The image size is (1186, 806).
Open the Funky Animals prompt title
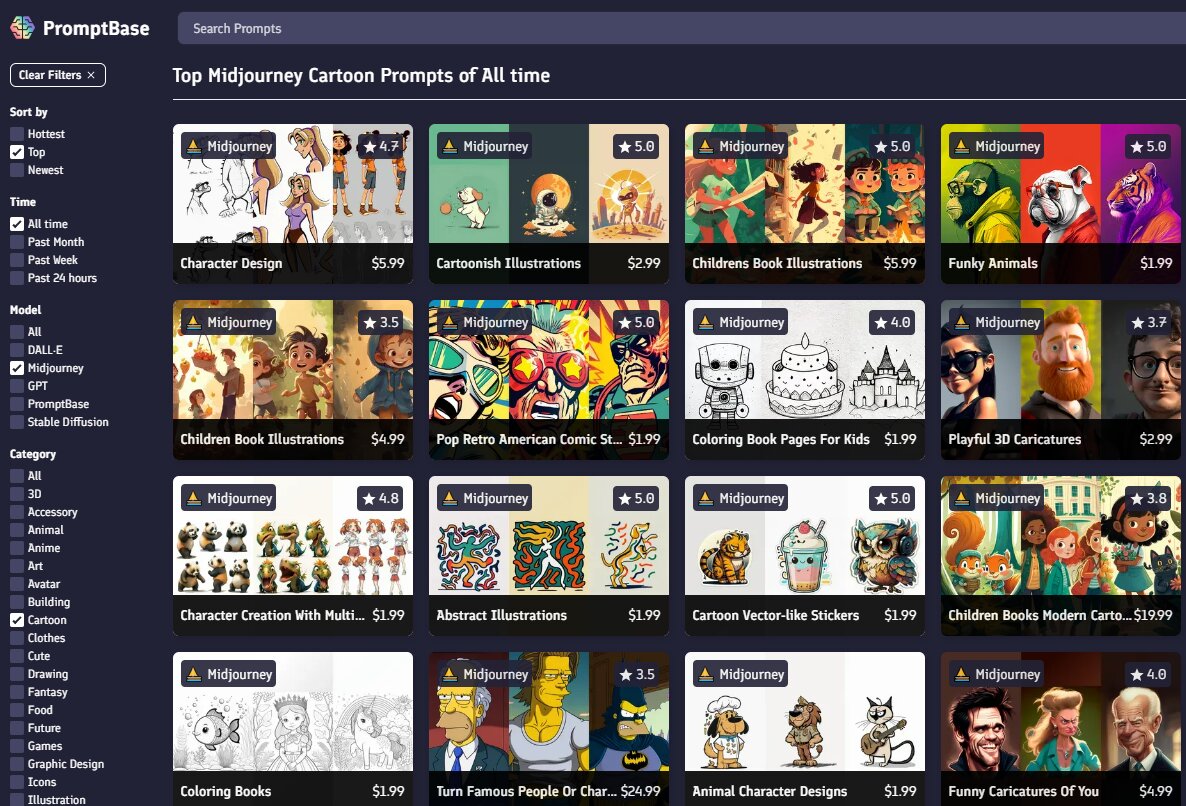point(992,263)
